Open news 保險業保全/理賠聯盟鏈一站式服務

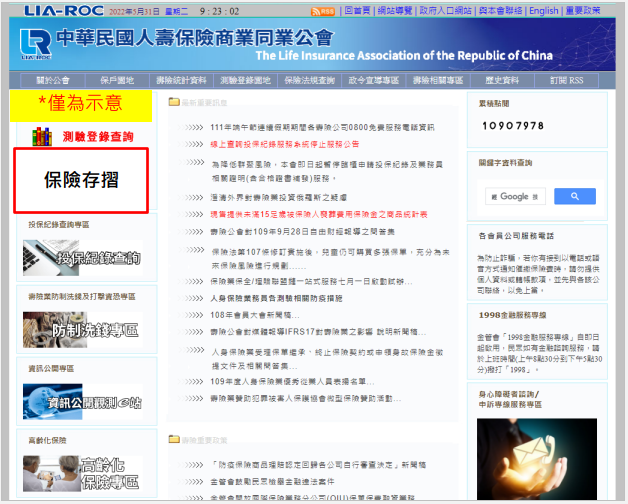311,282
